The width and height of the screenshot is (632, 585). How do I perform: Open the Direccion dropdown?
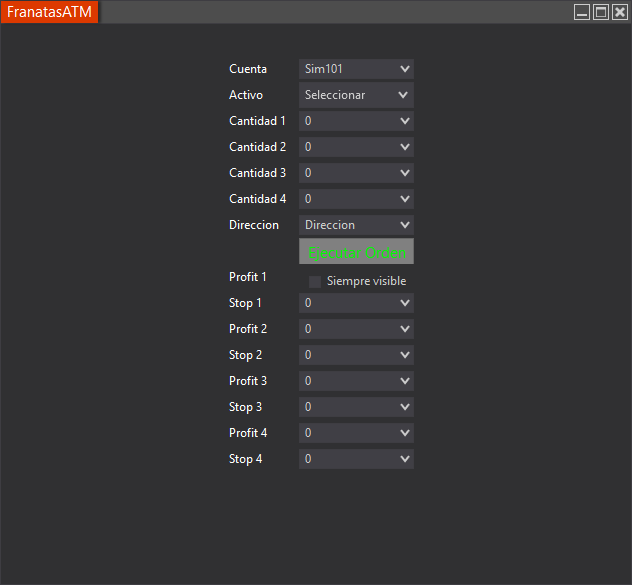coord(356,225)
